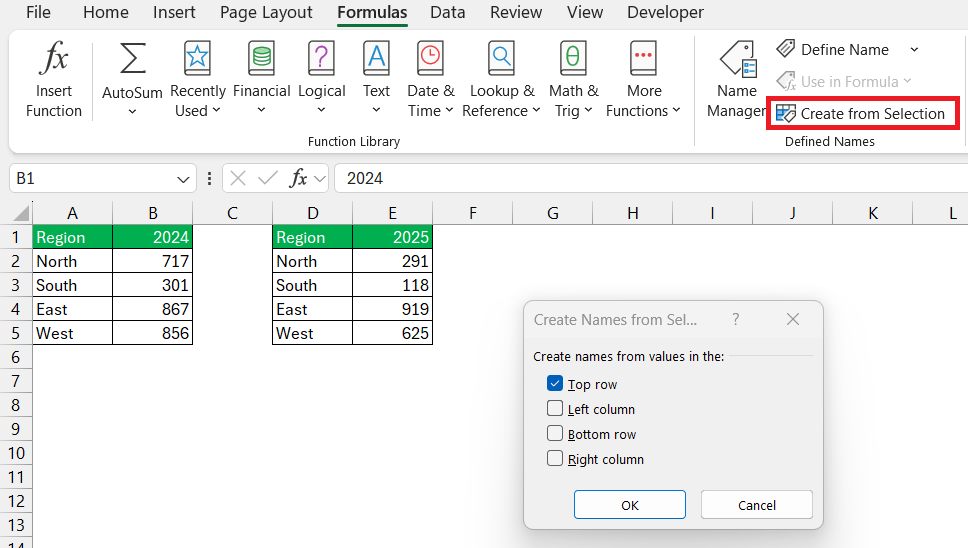Expand the Name Box dropdown
Viewport: 968px width, 548px height.
point(183,179)
